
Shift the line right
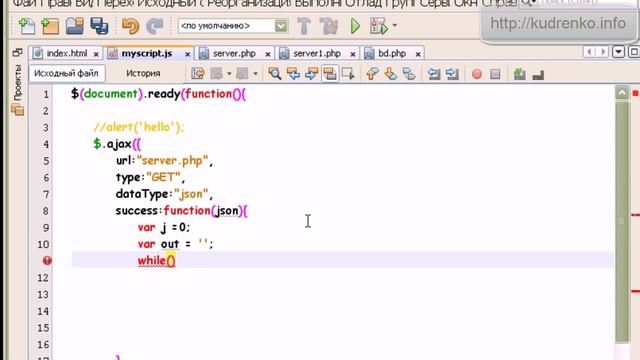pos(452,74)
